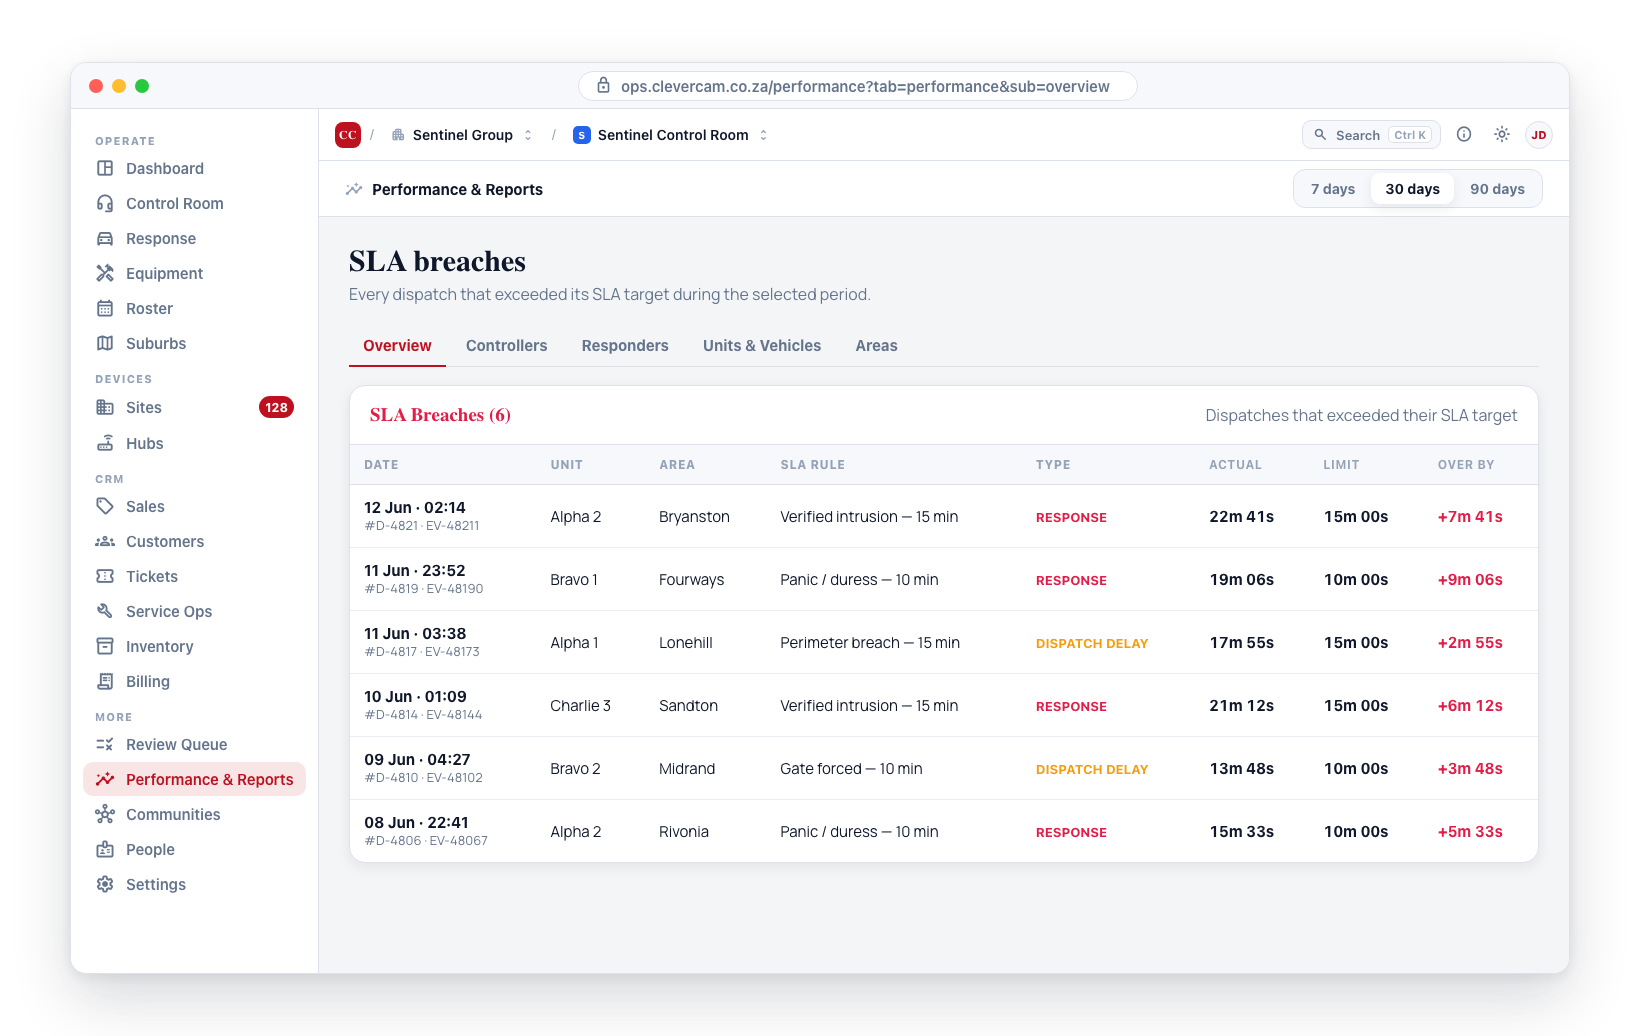This screenshot has width=1640, height=1036.
Task: Open the Review Queue menu item
Action: pos(194,744)
